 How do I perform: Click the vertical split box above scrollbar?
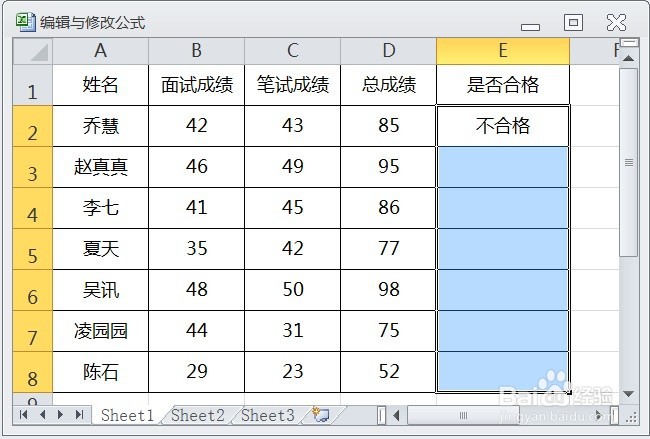tap(629, 43)
